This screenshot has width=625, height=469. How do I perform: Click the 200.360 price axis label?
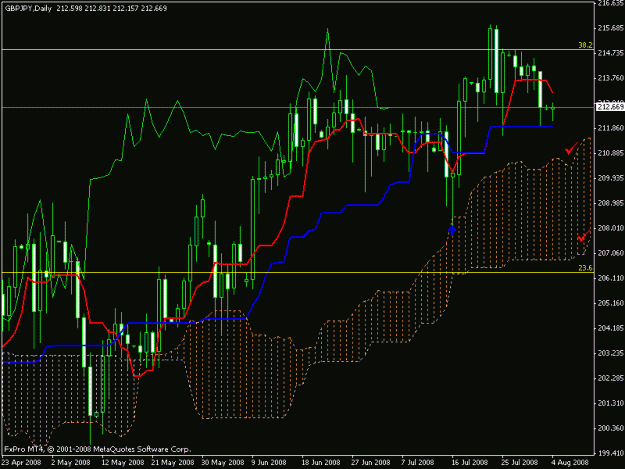611,428
